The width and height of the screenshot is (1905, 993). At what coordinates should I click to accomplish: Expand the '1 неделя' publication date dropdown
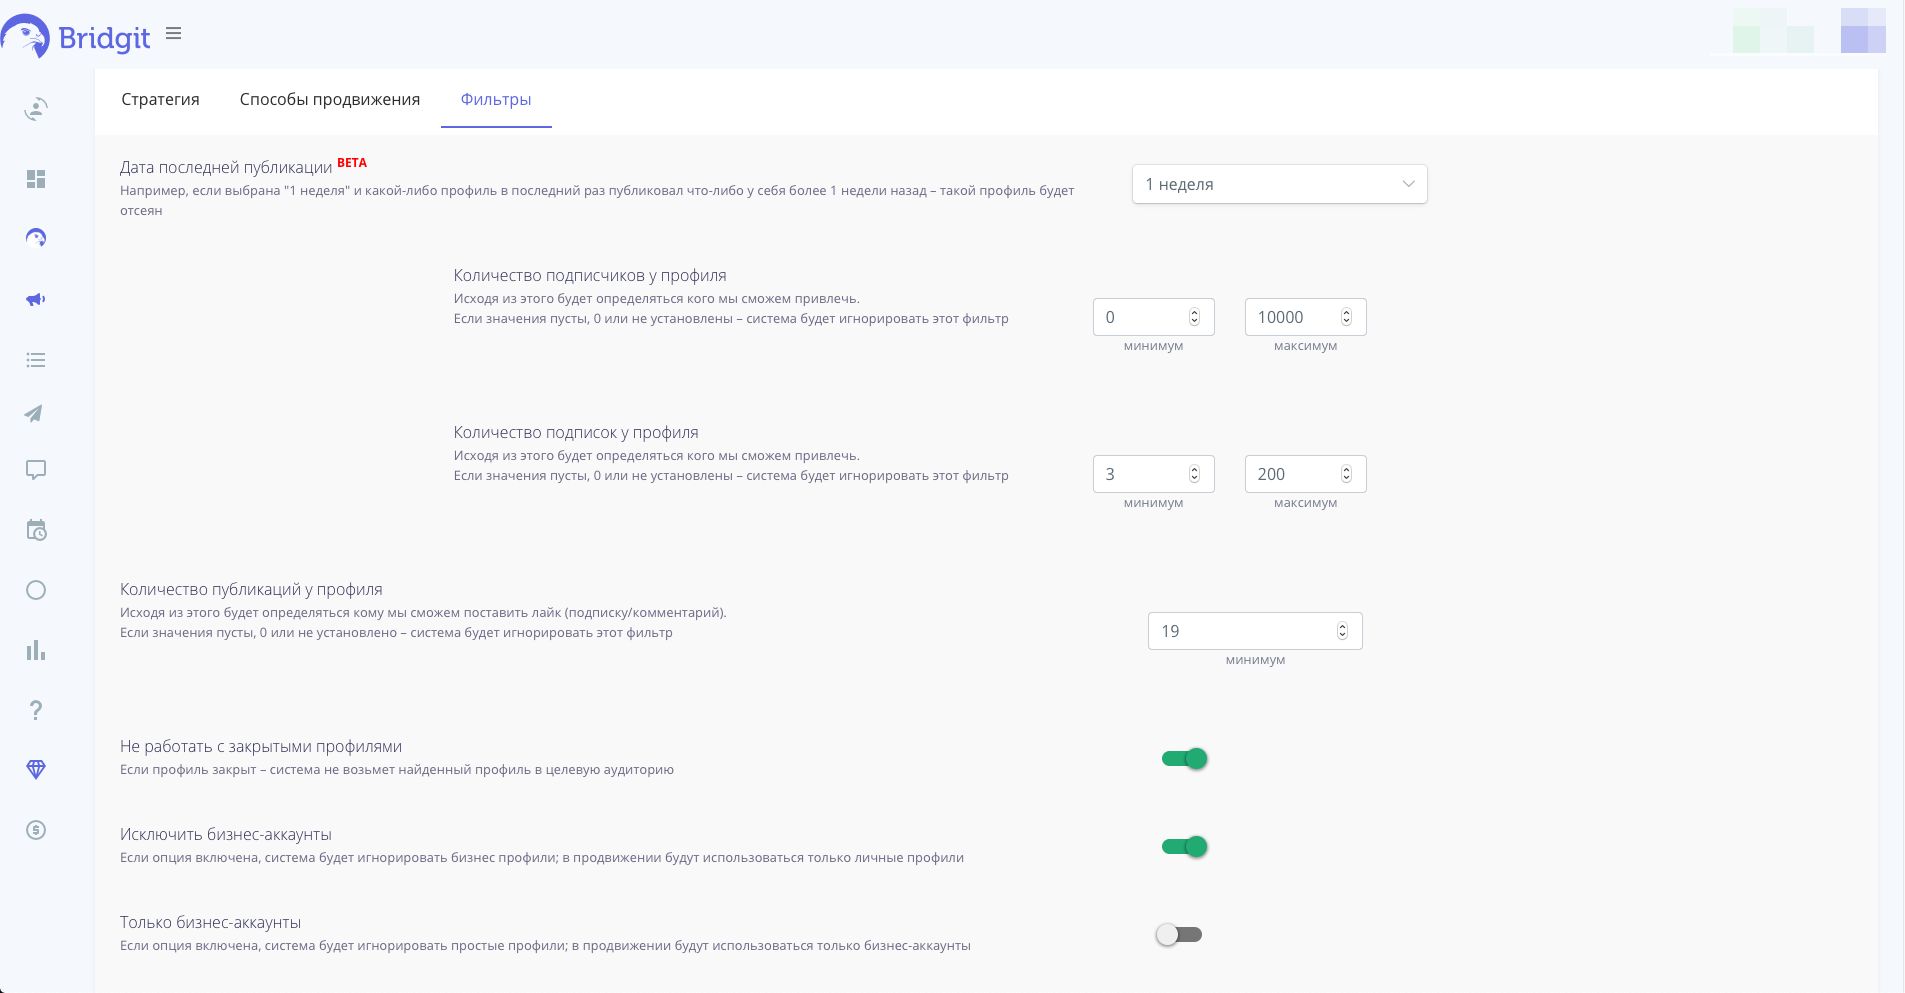click(1279, 184)
